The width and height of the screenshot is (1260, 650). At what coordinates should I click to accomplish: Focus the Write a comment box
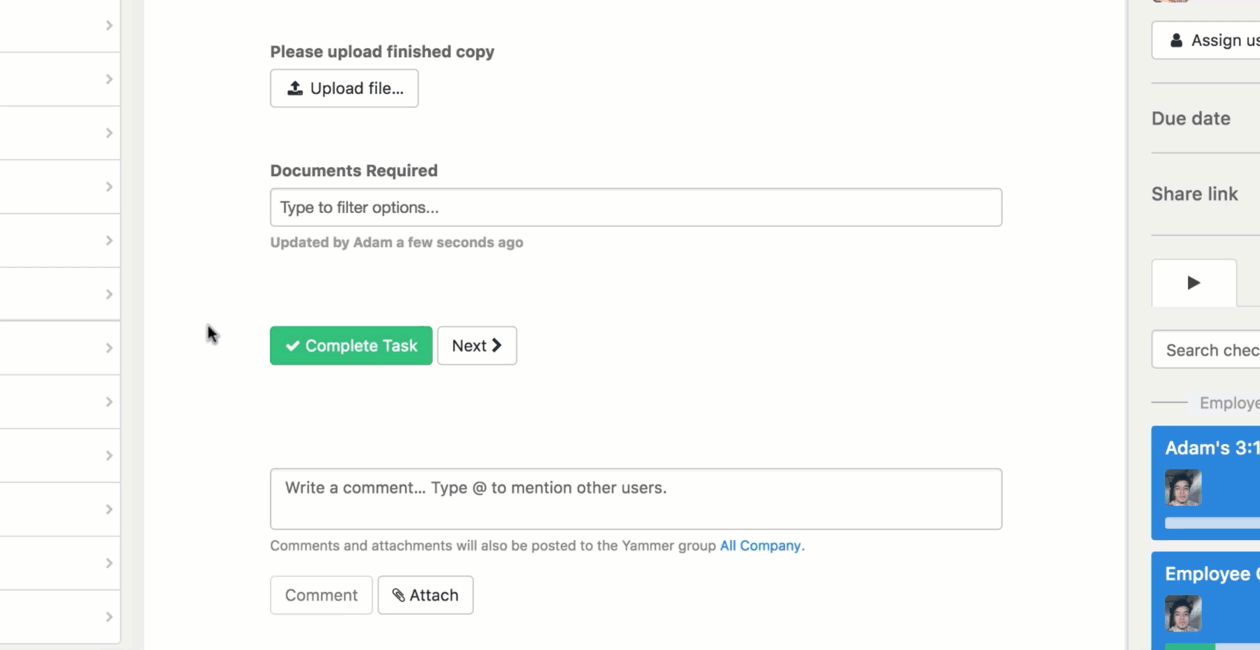coord(636,498)
